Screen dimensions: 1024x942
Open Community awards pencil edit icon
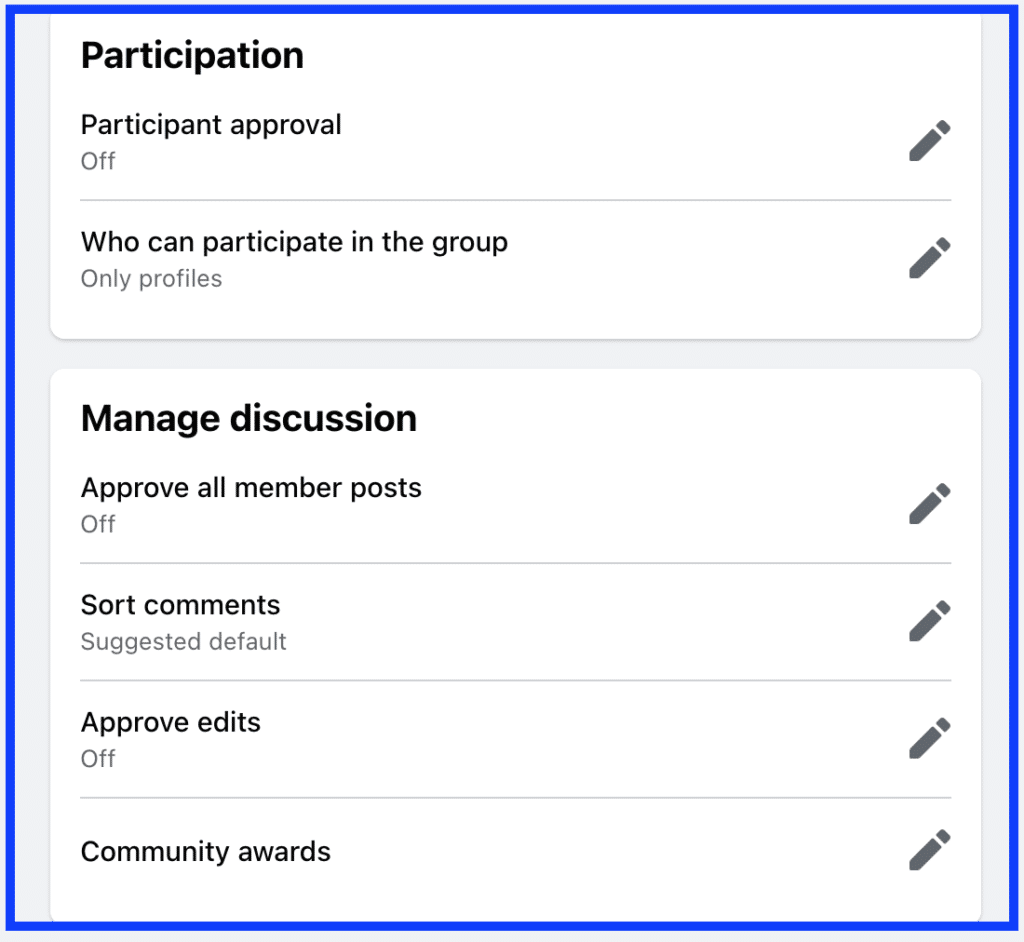(930, 850)
